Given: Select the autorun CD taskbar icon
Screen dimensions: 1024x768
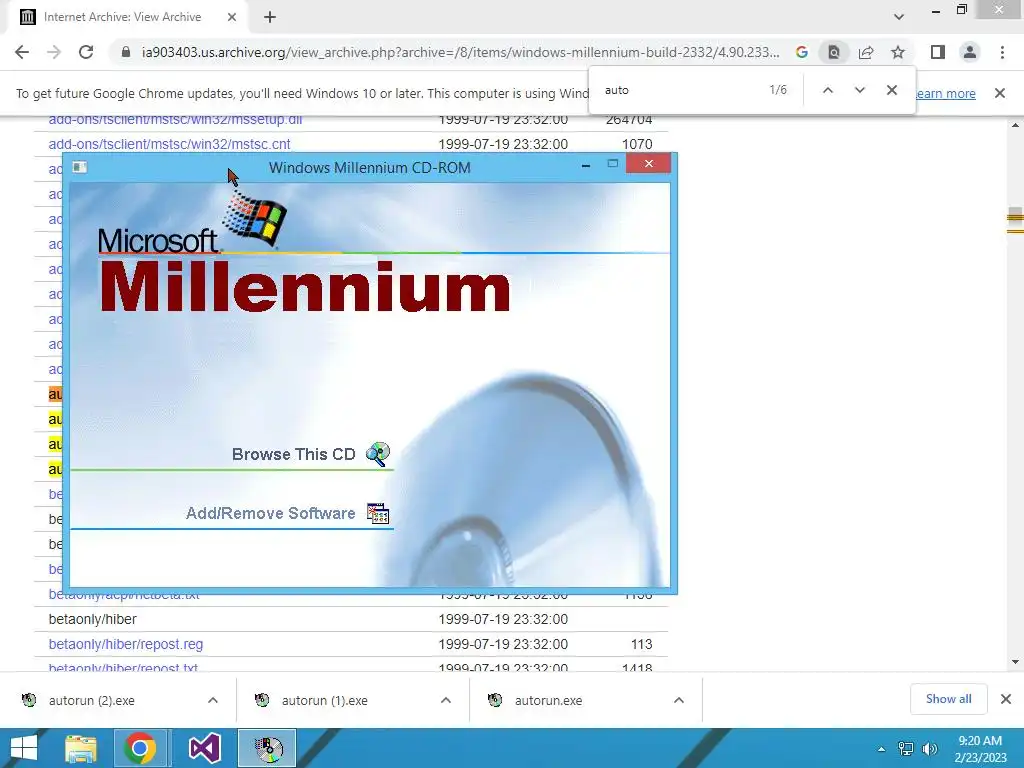Looking at the screenshot, I should (267, 748).
